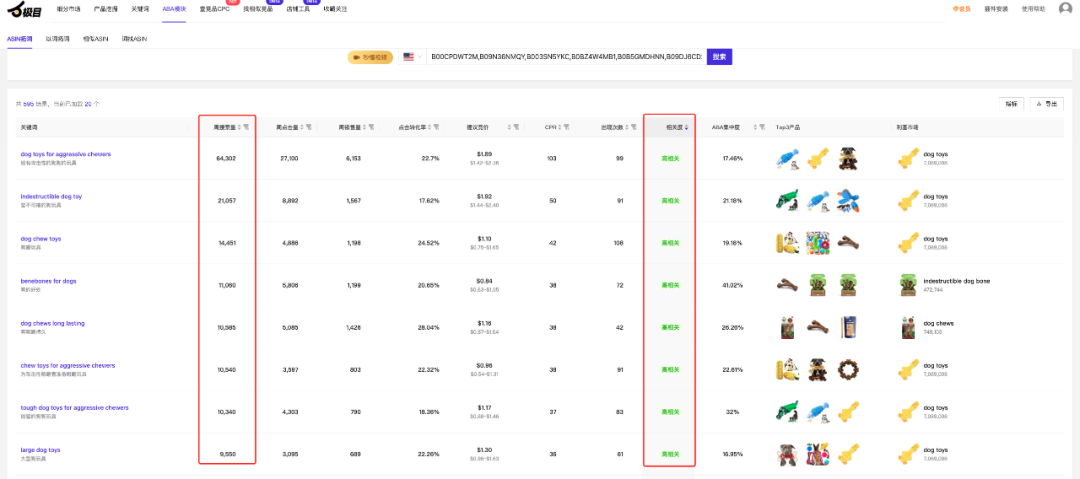This screenshot has height=479, width=1080.
Task: Switch to the ABA模块 top navigation tab
Action: click(174, 8)
